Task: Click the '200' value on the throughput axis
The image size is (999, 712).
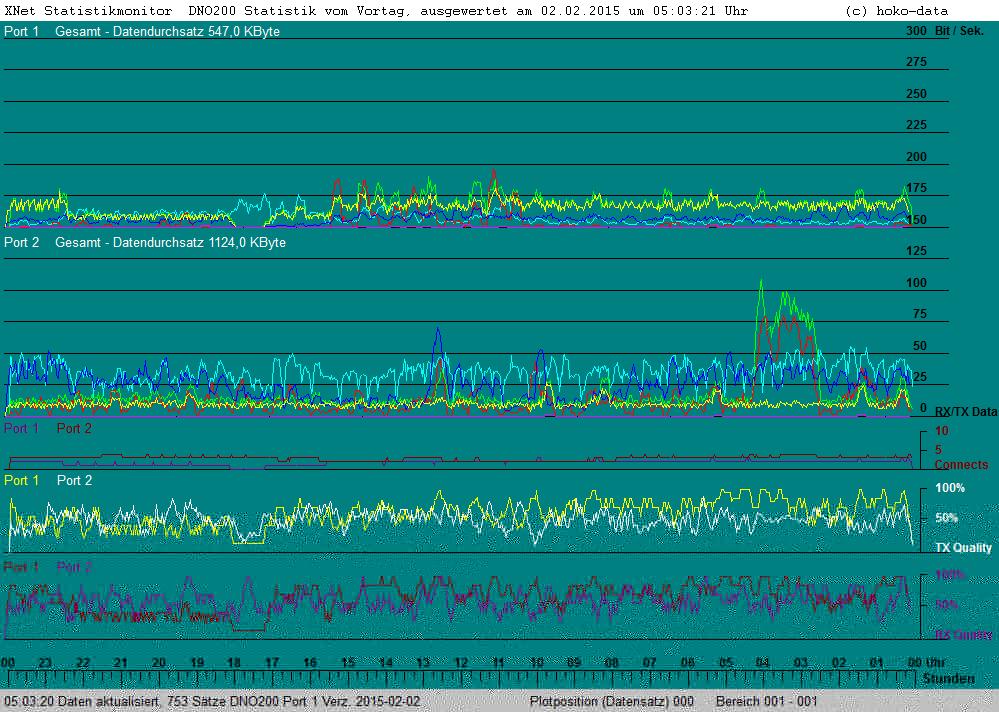Action: [x=916, y=157]
